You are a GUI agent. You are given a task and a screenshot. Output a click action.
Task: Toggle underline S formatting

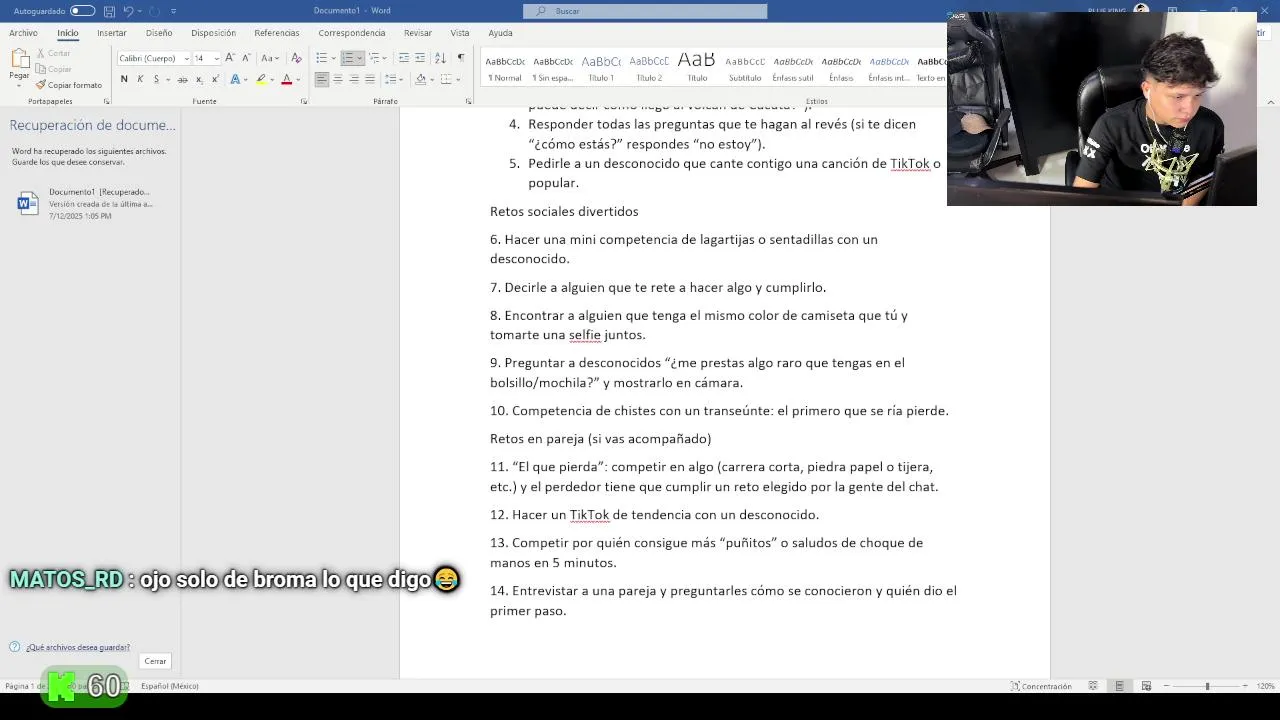[156, 79]
